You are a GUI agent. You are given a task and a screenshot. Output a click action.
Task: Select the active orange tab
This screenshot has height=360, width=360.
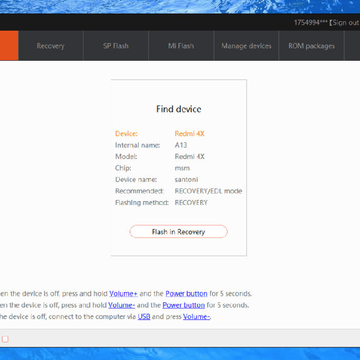pyautogui.click(x=9, y=46)
